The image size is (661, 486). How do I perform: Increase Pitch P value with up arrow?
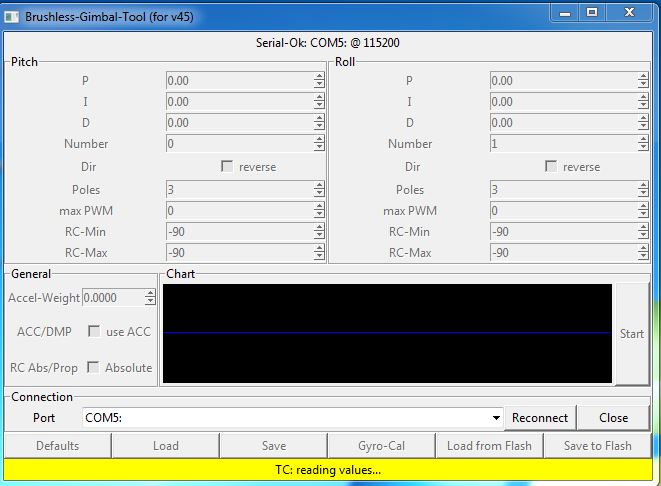point(319,76)
